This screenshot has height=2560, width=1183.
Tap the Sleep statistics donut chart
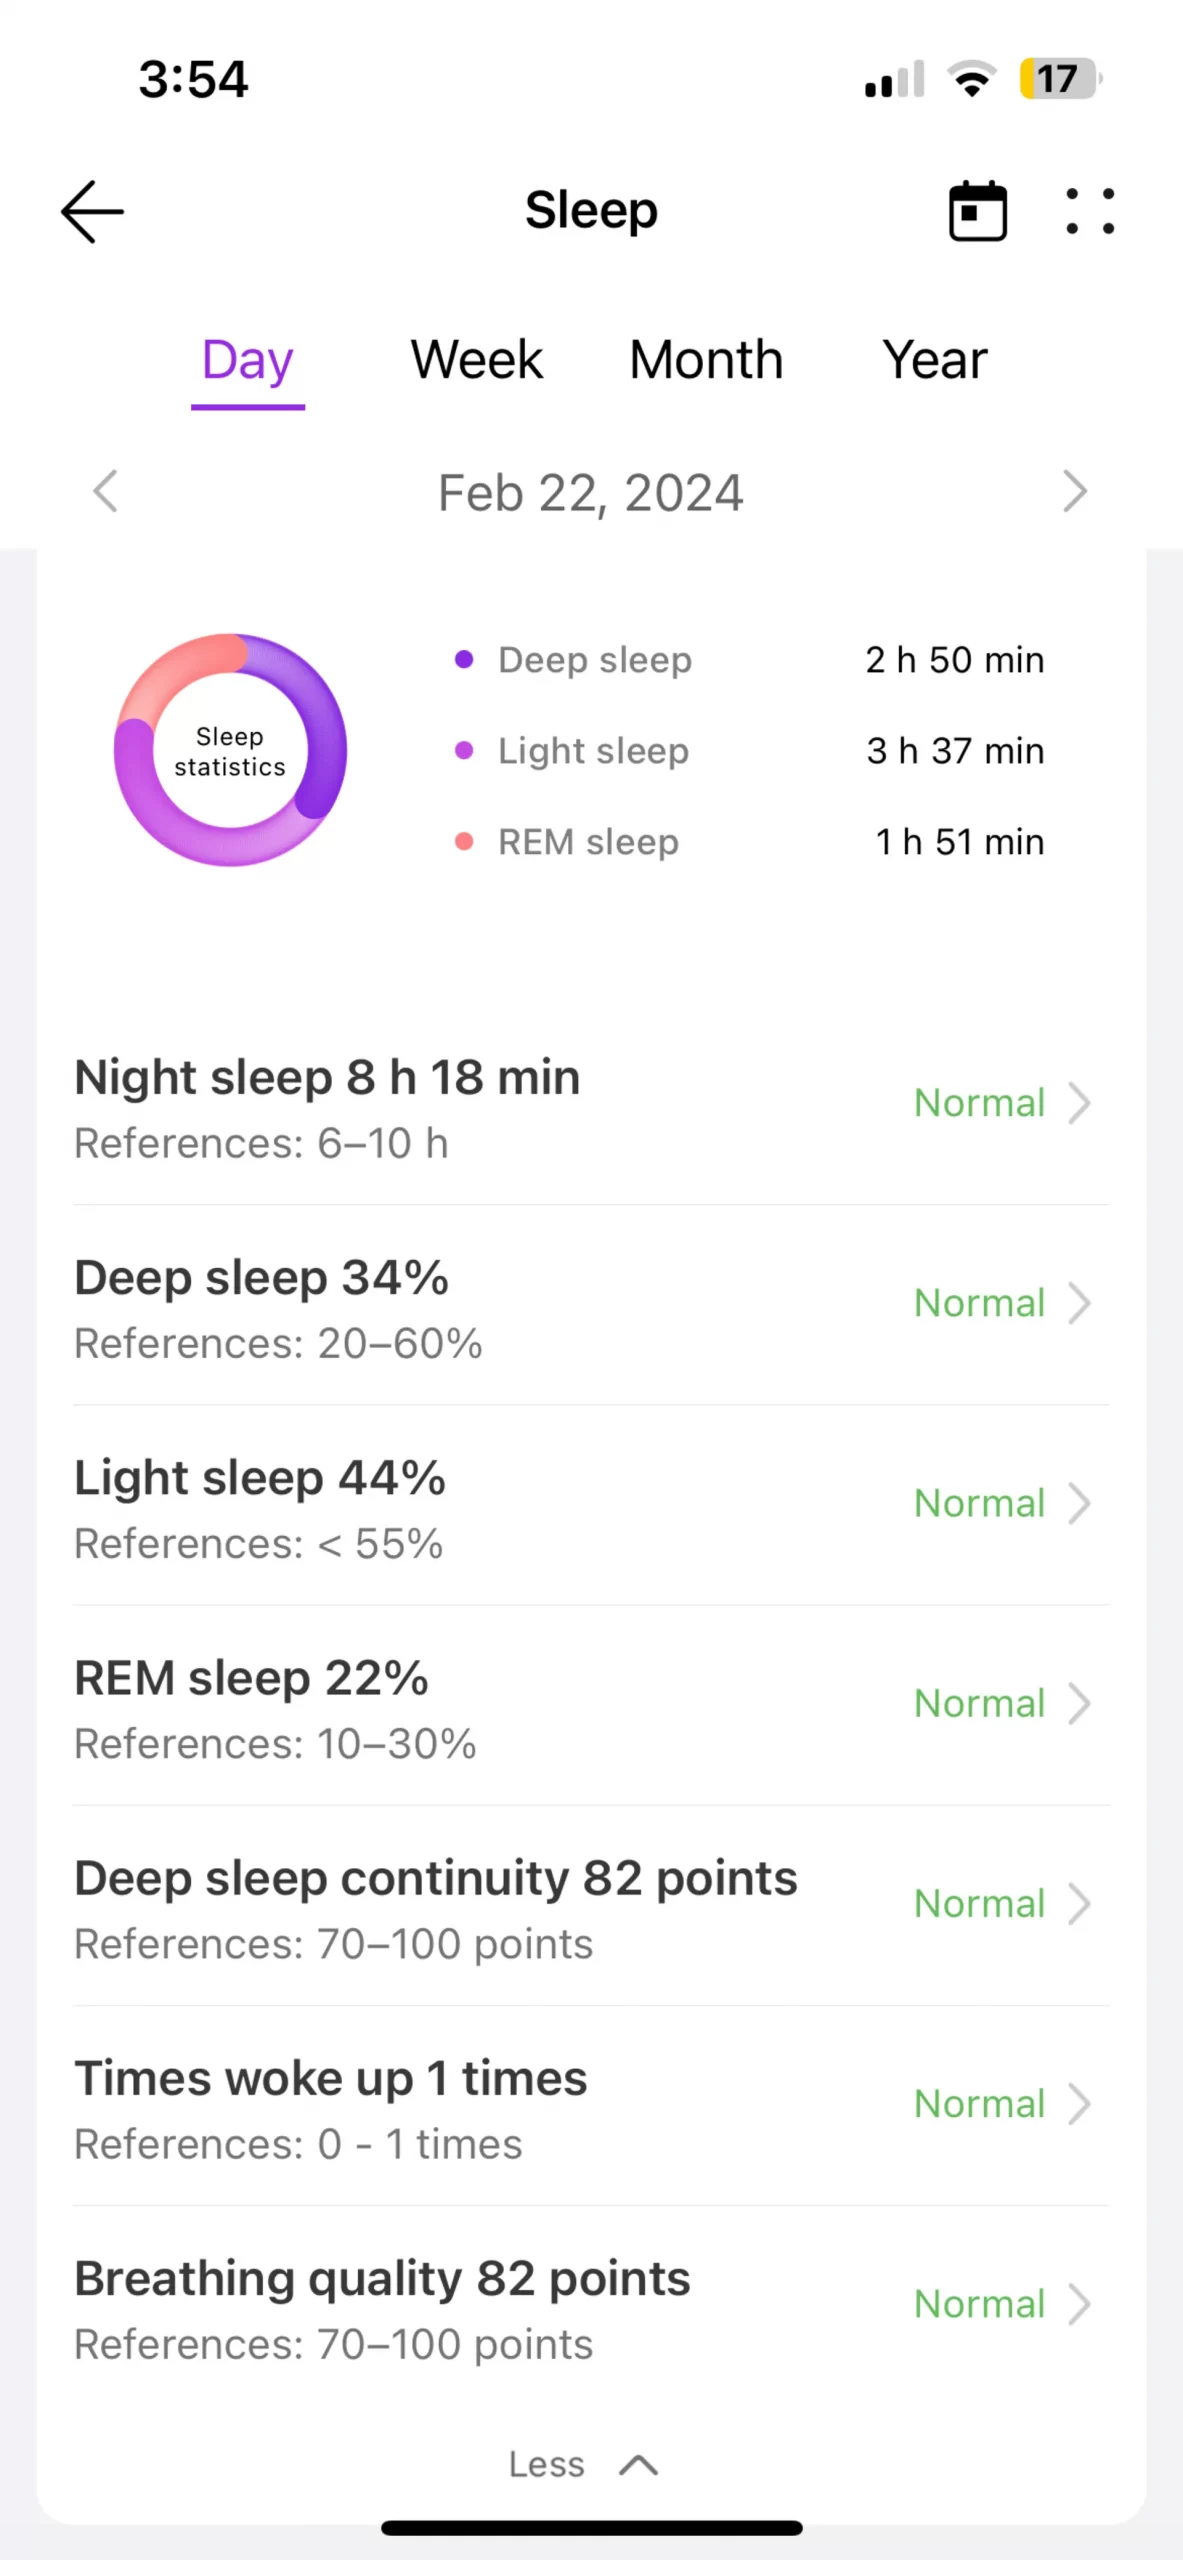tap(230, 750)
